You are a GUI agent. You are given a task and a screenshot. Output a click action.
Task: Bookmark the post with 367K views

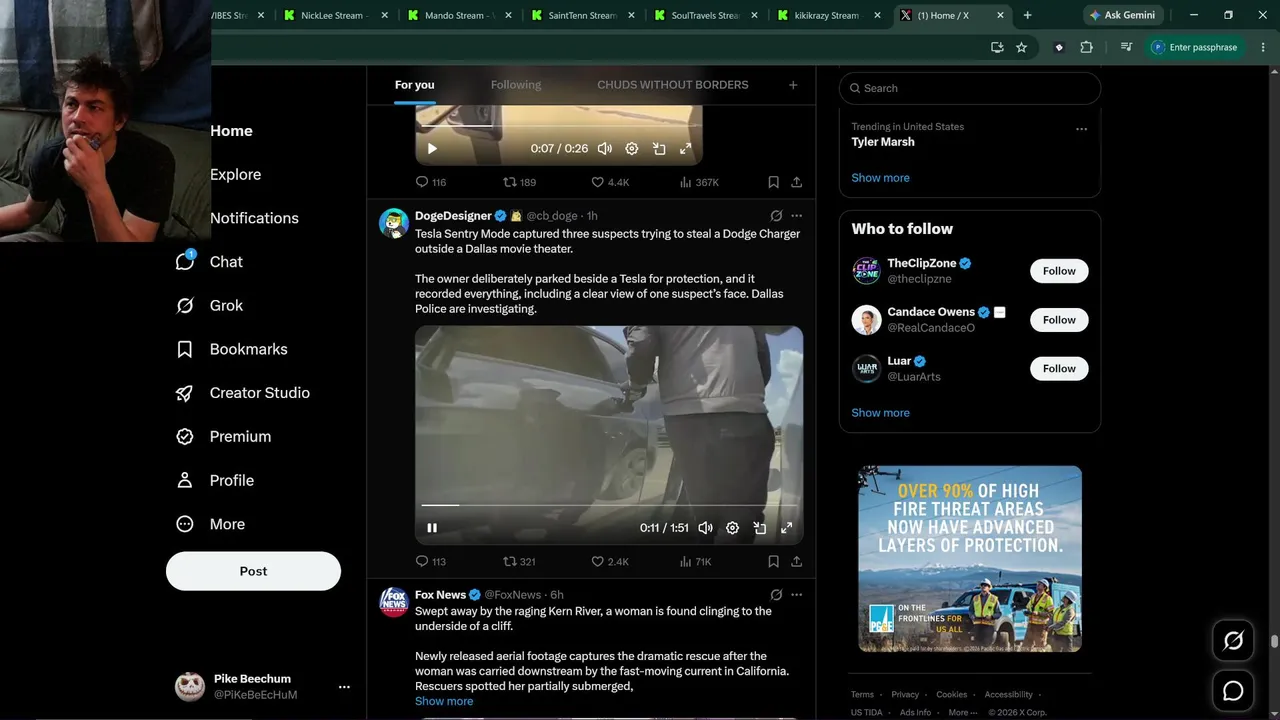coord(773,182)
